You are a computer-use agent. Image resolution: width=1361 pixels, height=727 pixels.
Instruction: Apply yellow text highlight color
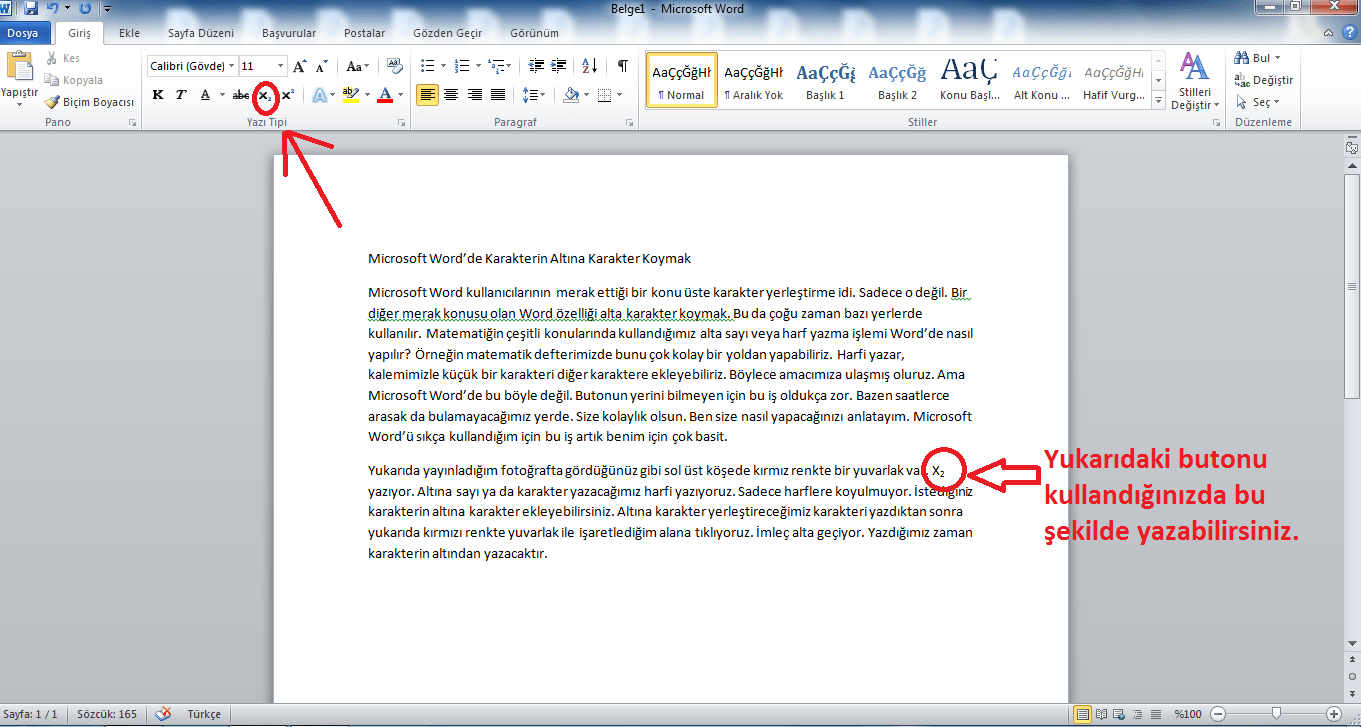click(349, 95)
